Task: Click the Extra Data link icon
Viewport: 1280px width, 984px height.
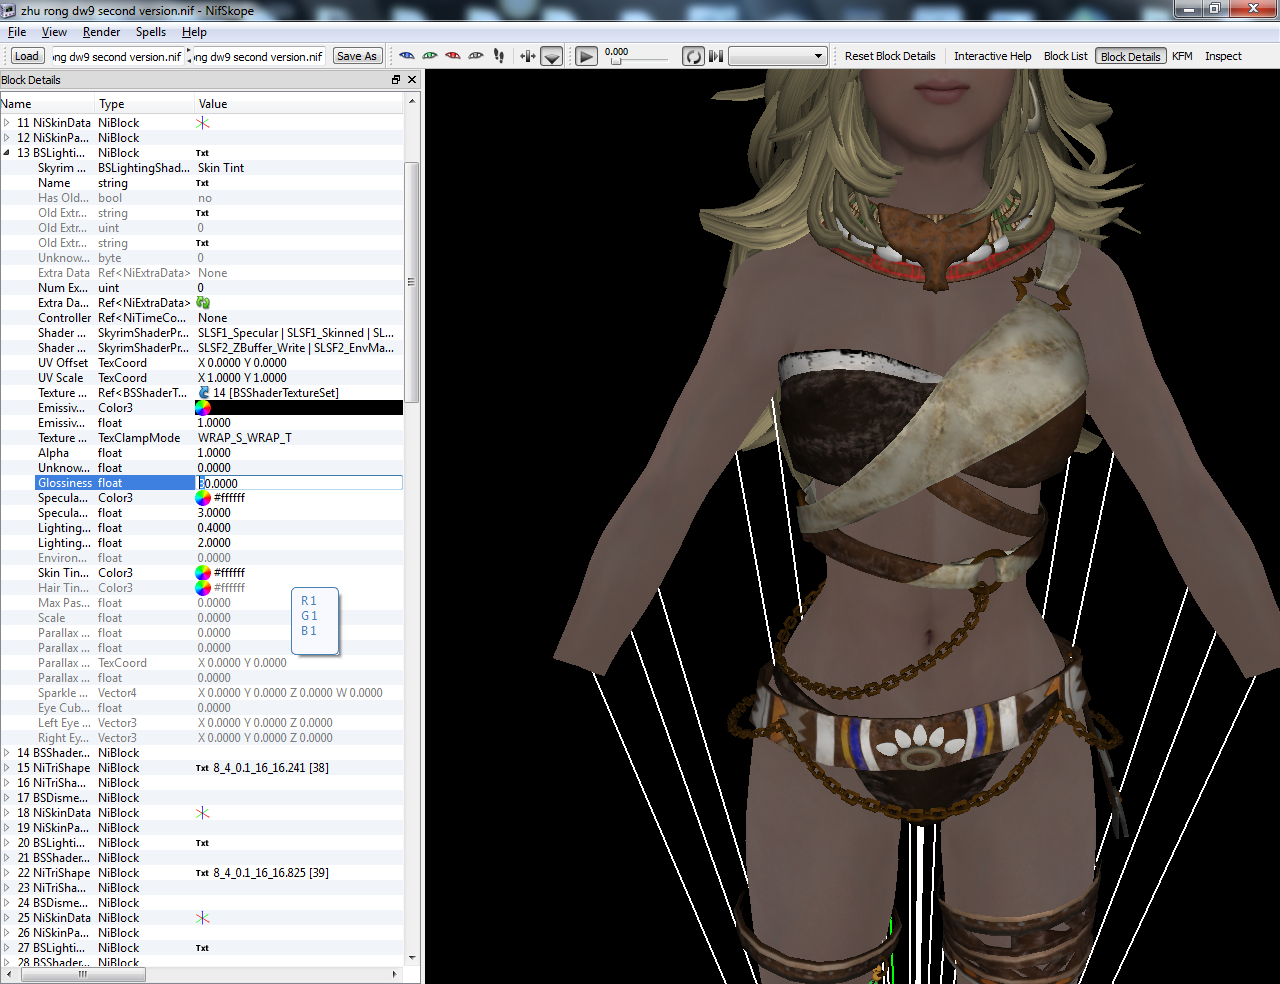Action: click(203, 303)
